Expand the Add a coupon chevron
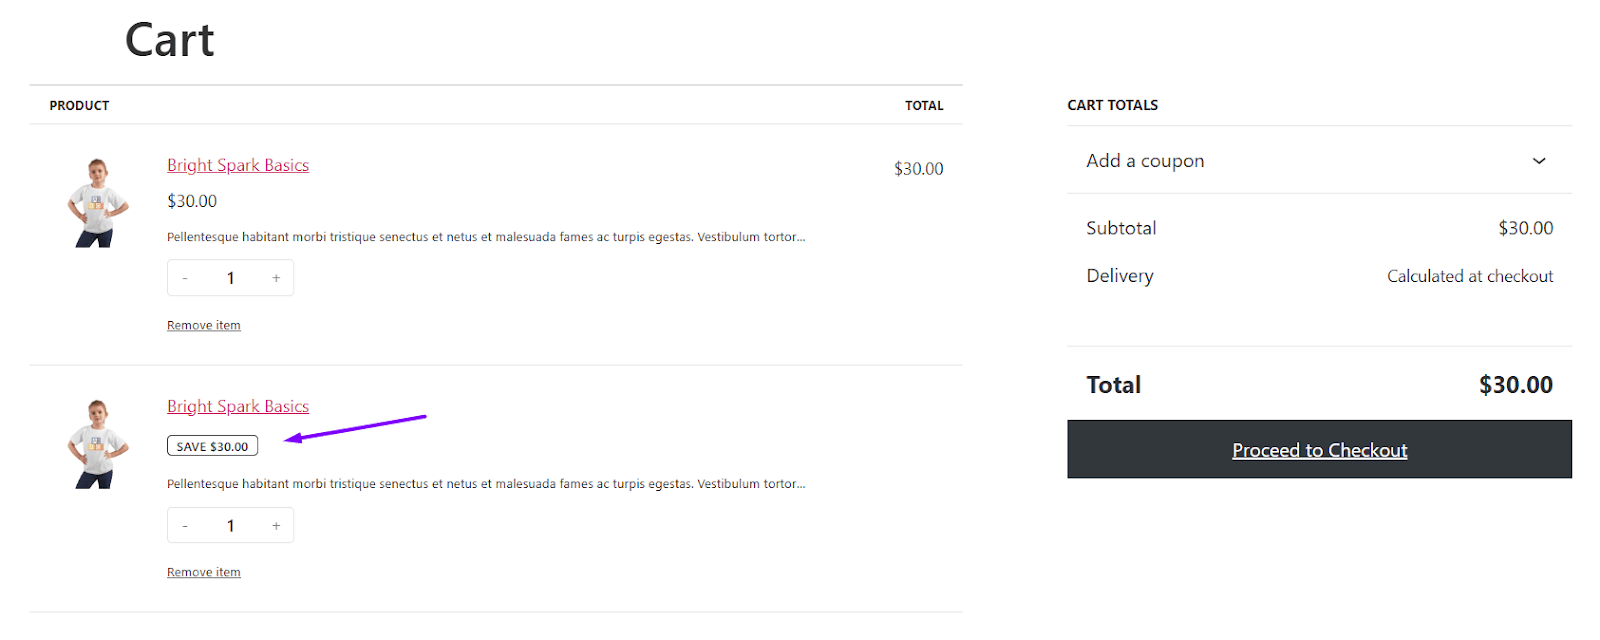1600x640 pixels. click(1539, 161)
